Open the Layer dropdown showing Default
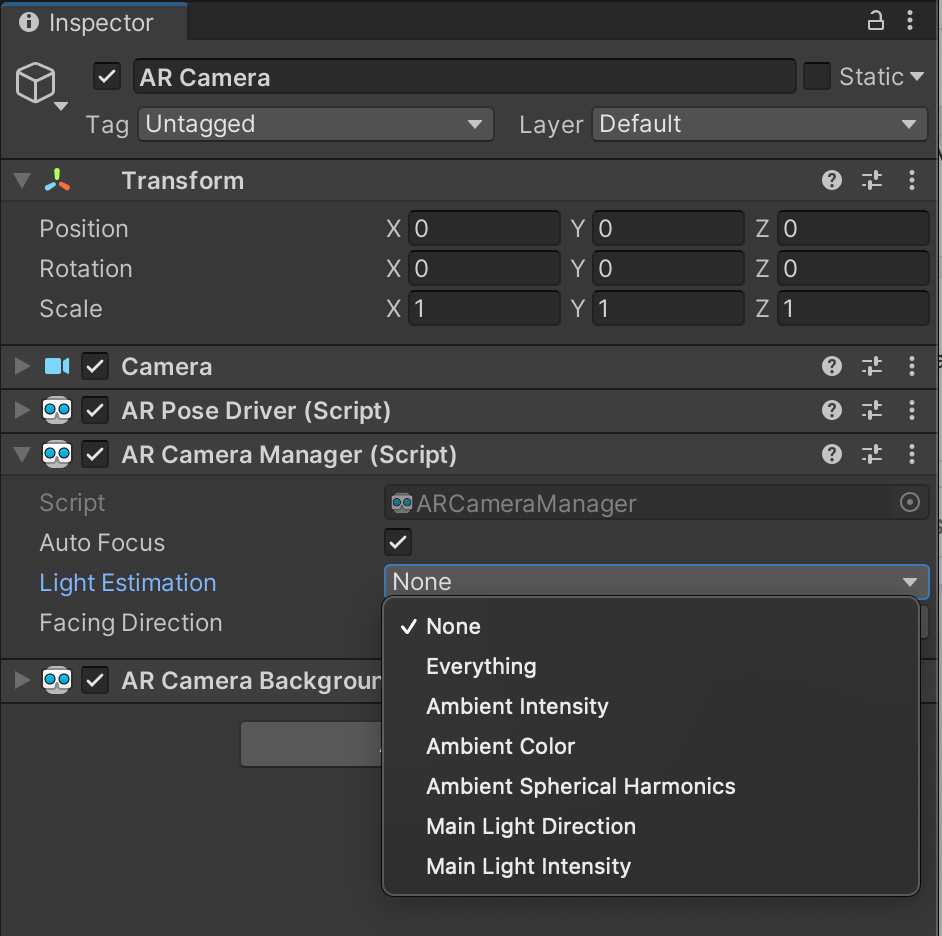Viewport: 942px width, 936px height. [760, 125]
